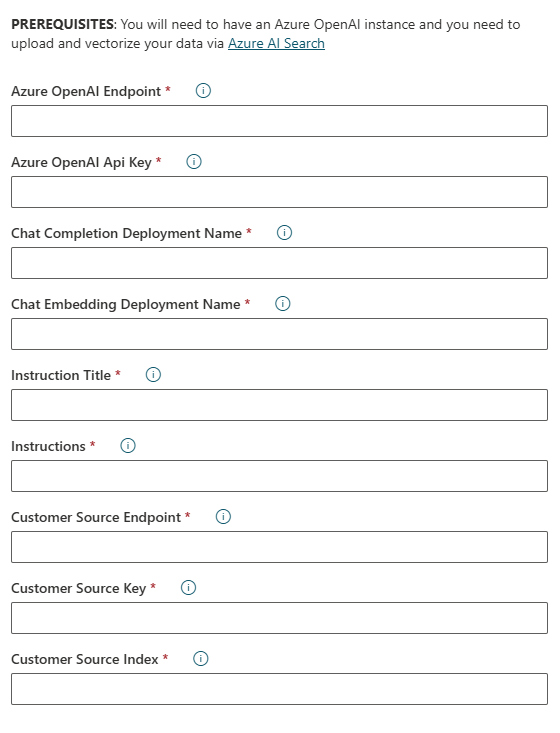
Task: Click the Customer Source Index field
Action: pos(280,689)
